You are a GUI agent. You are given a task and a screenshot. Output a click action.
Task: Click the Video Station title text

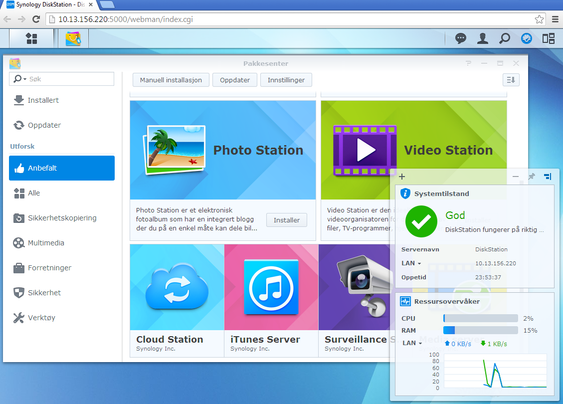point(448,150)
